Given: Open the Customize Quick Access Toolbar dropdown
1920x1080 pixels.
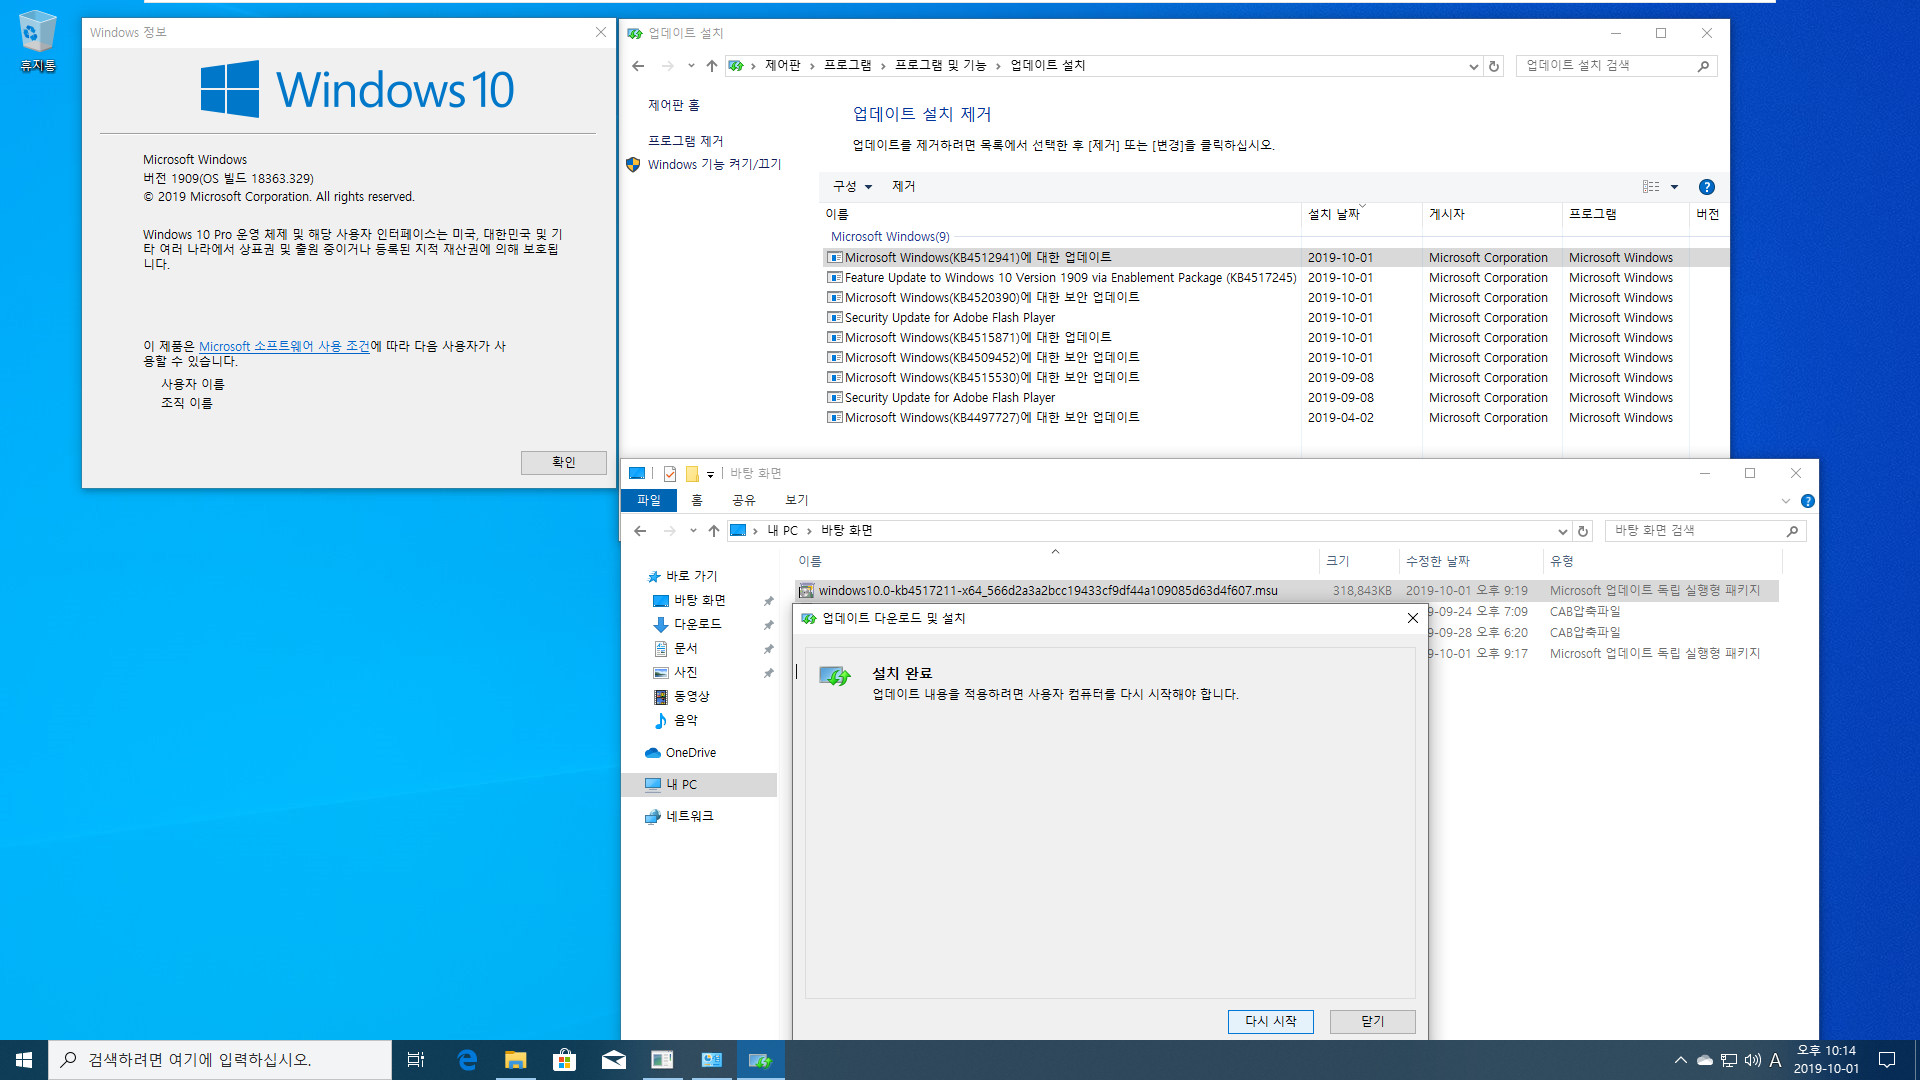Looking at the screenshot, I should 710,475.
